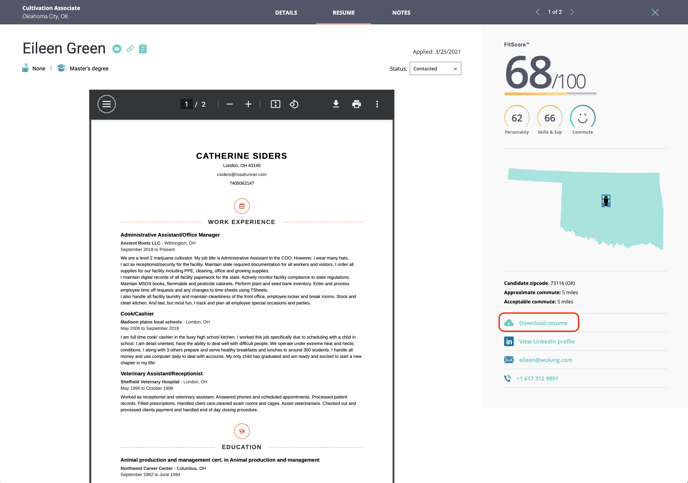
Task: Download the PDF from viewer toolbar
Action: tap(336, 104)
